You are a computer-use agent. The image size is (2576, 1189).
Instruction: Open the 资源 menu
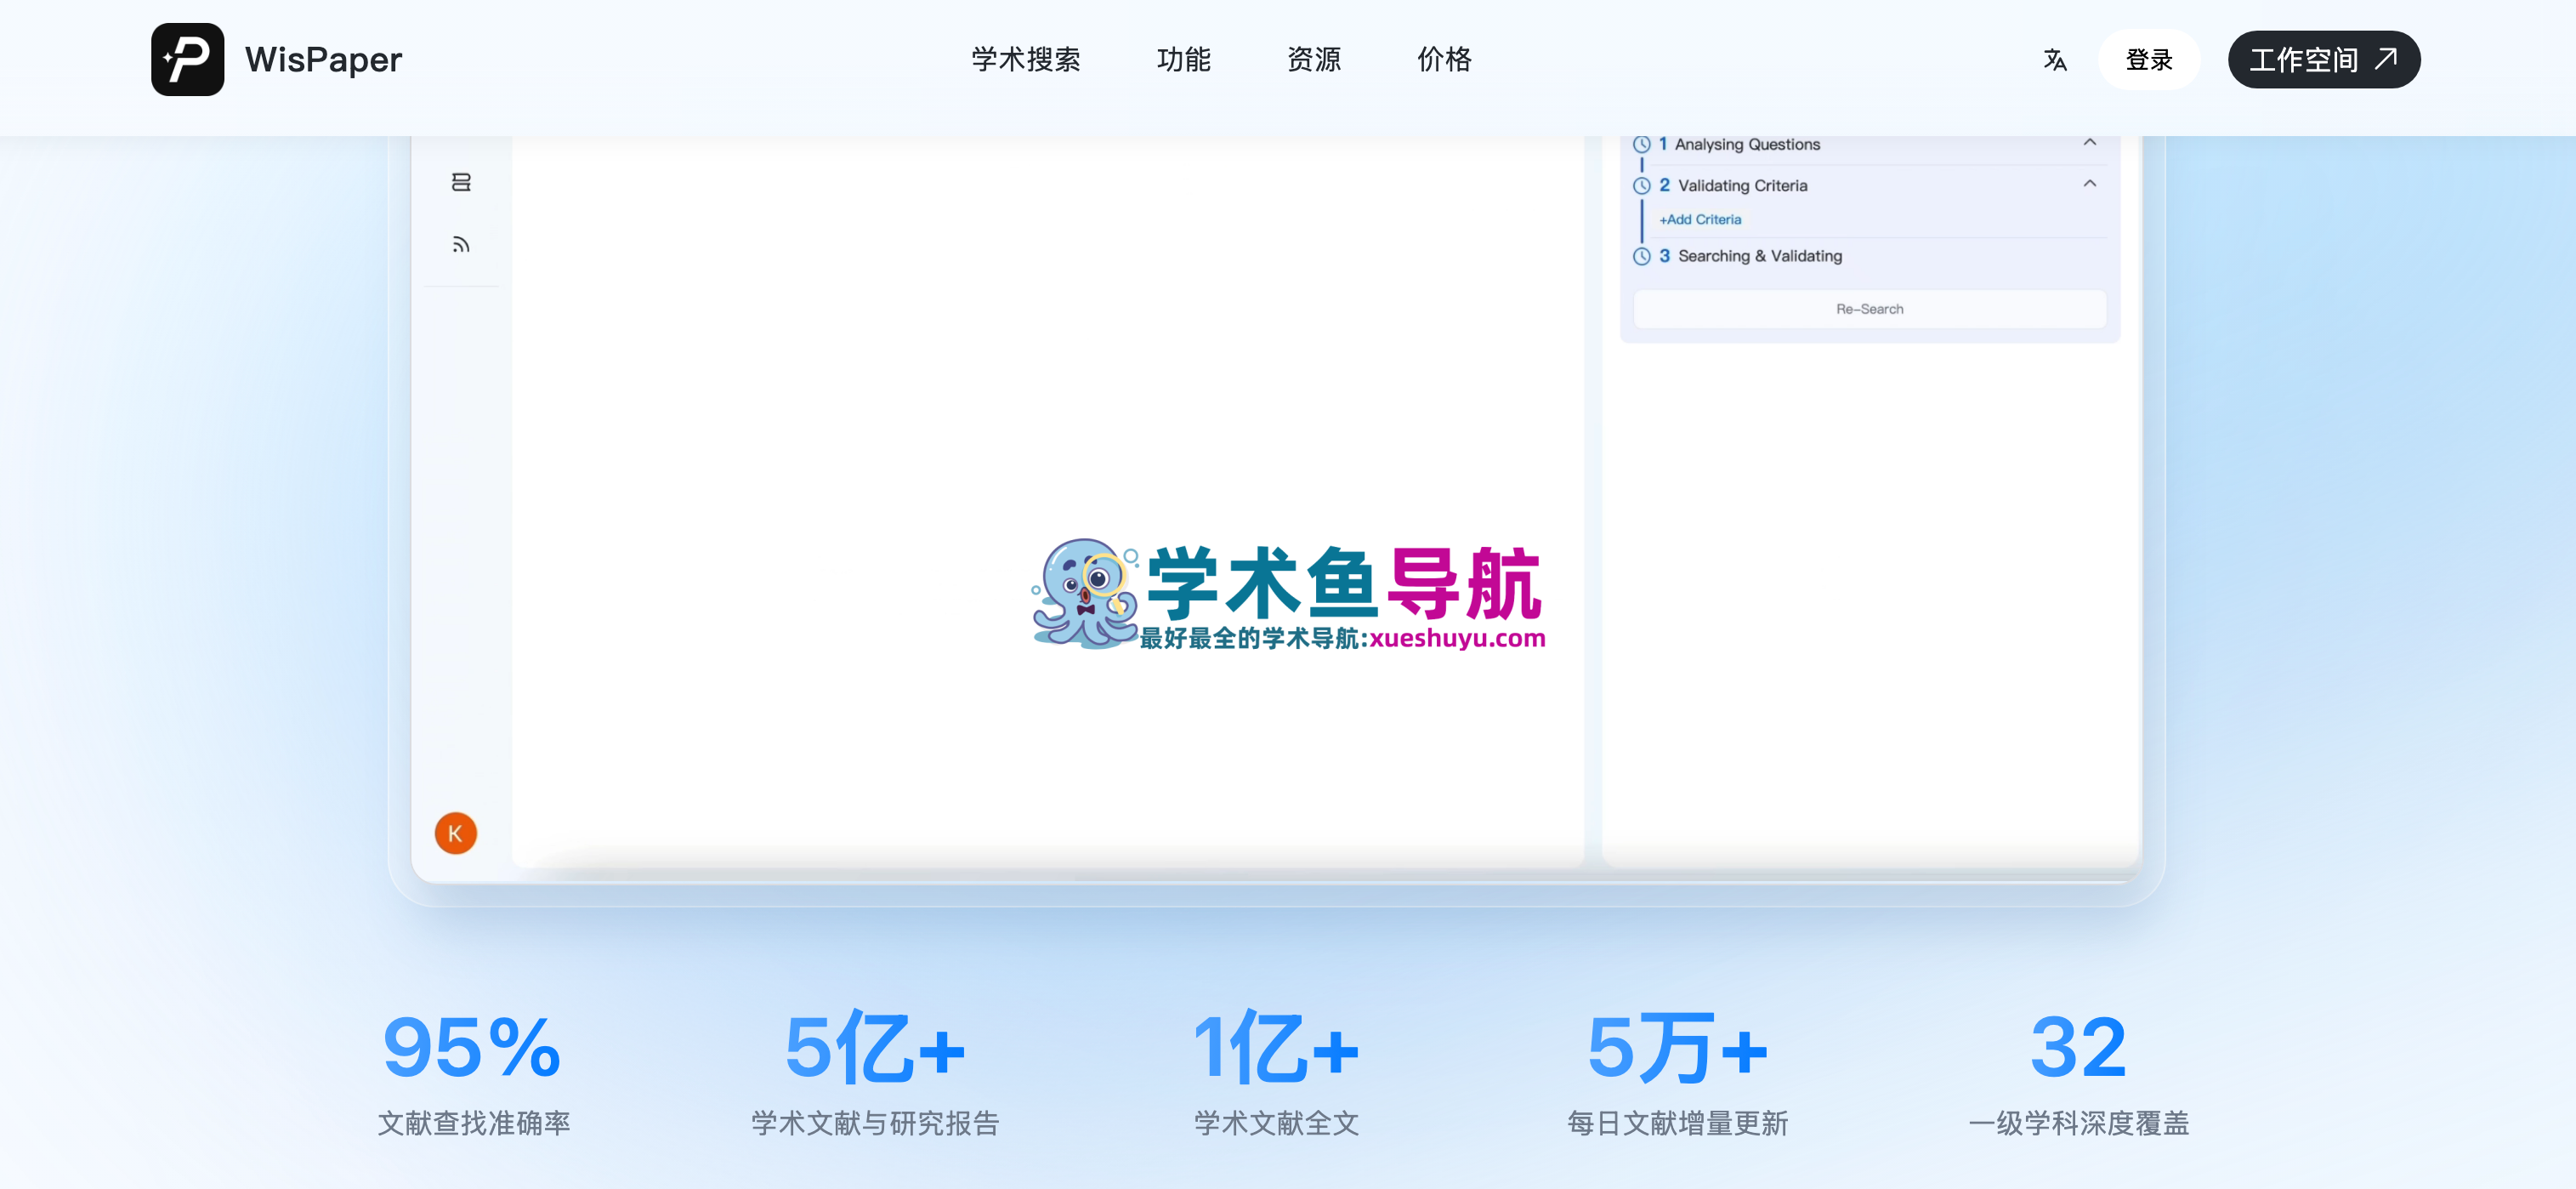tap(1313, 60)
